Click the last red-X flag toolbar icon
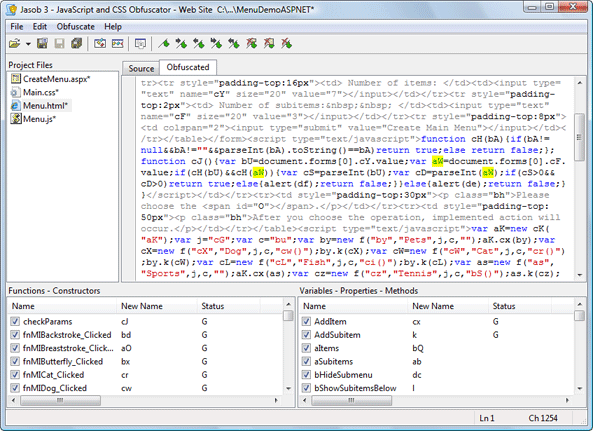593x431 pixels. click(286, 44)
